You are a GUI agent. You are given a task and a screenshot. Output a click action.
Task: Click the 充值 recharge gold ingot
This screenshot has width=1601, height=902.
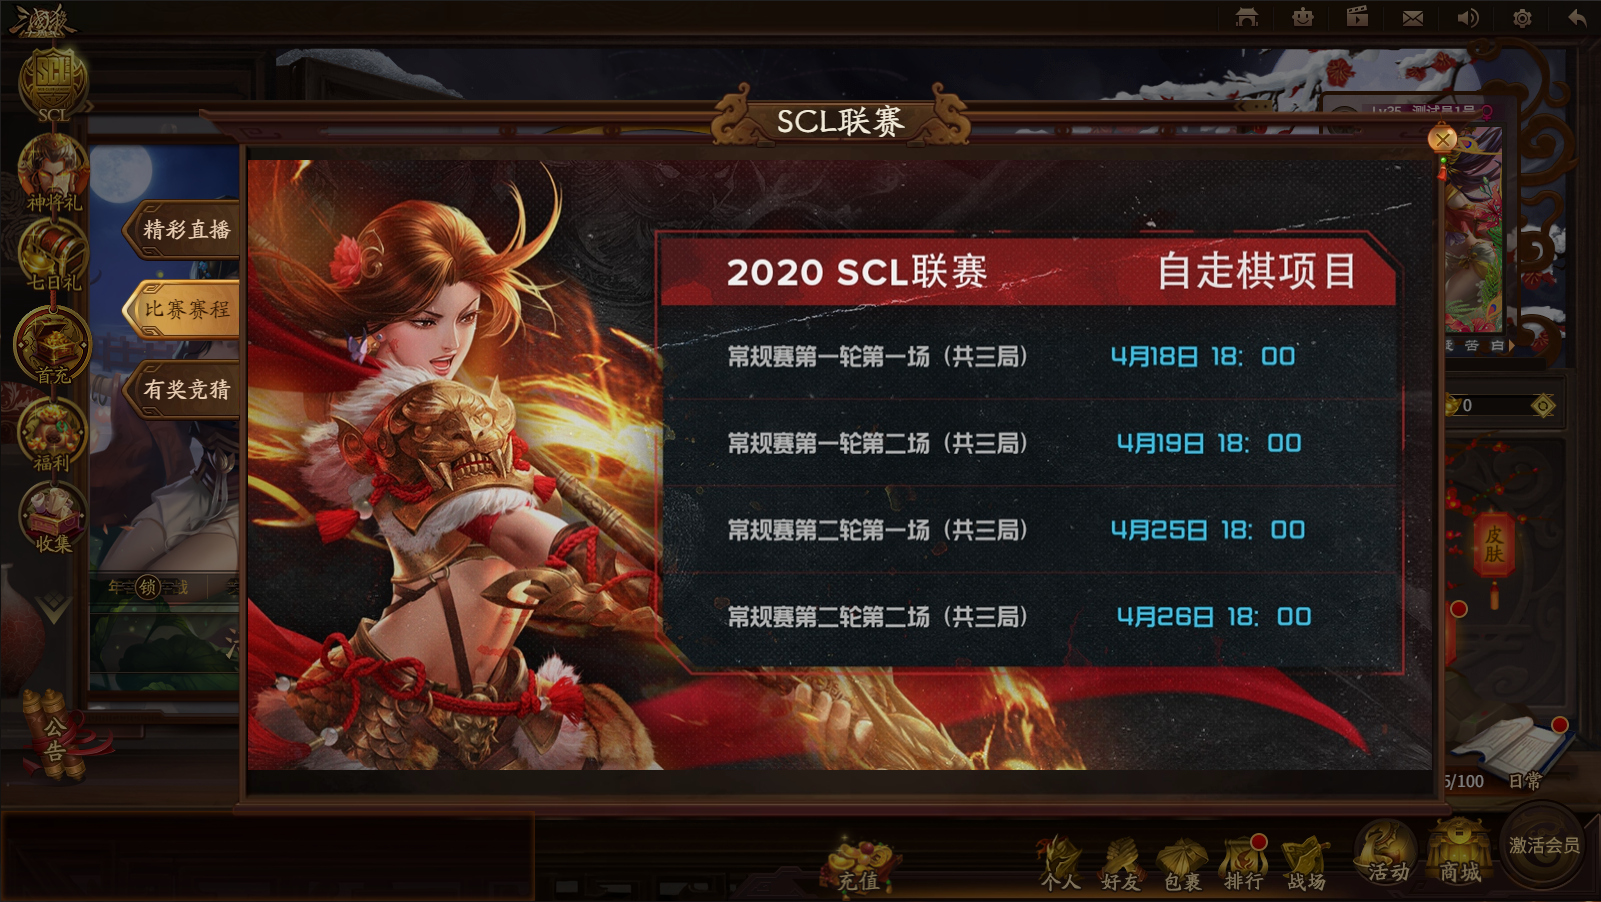pyautogui.click(x=860, y=865)
